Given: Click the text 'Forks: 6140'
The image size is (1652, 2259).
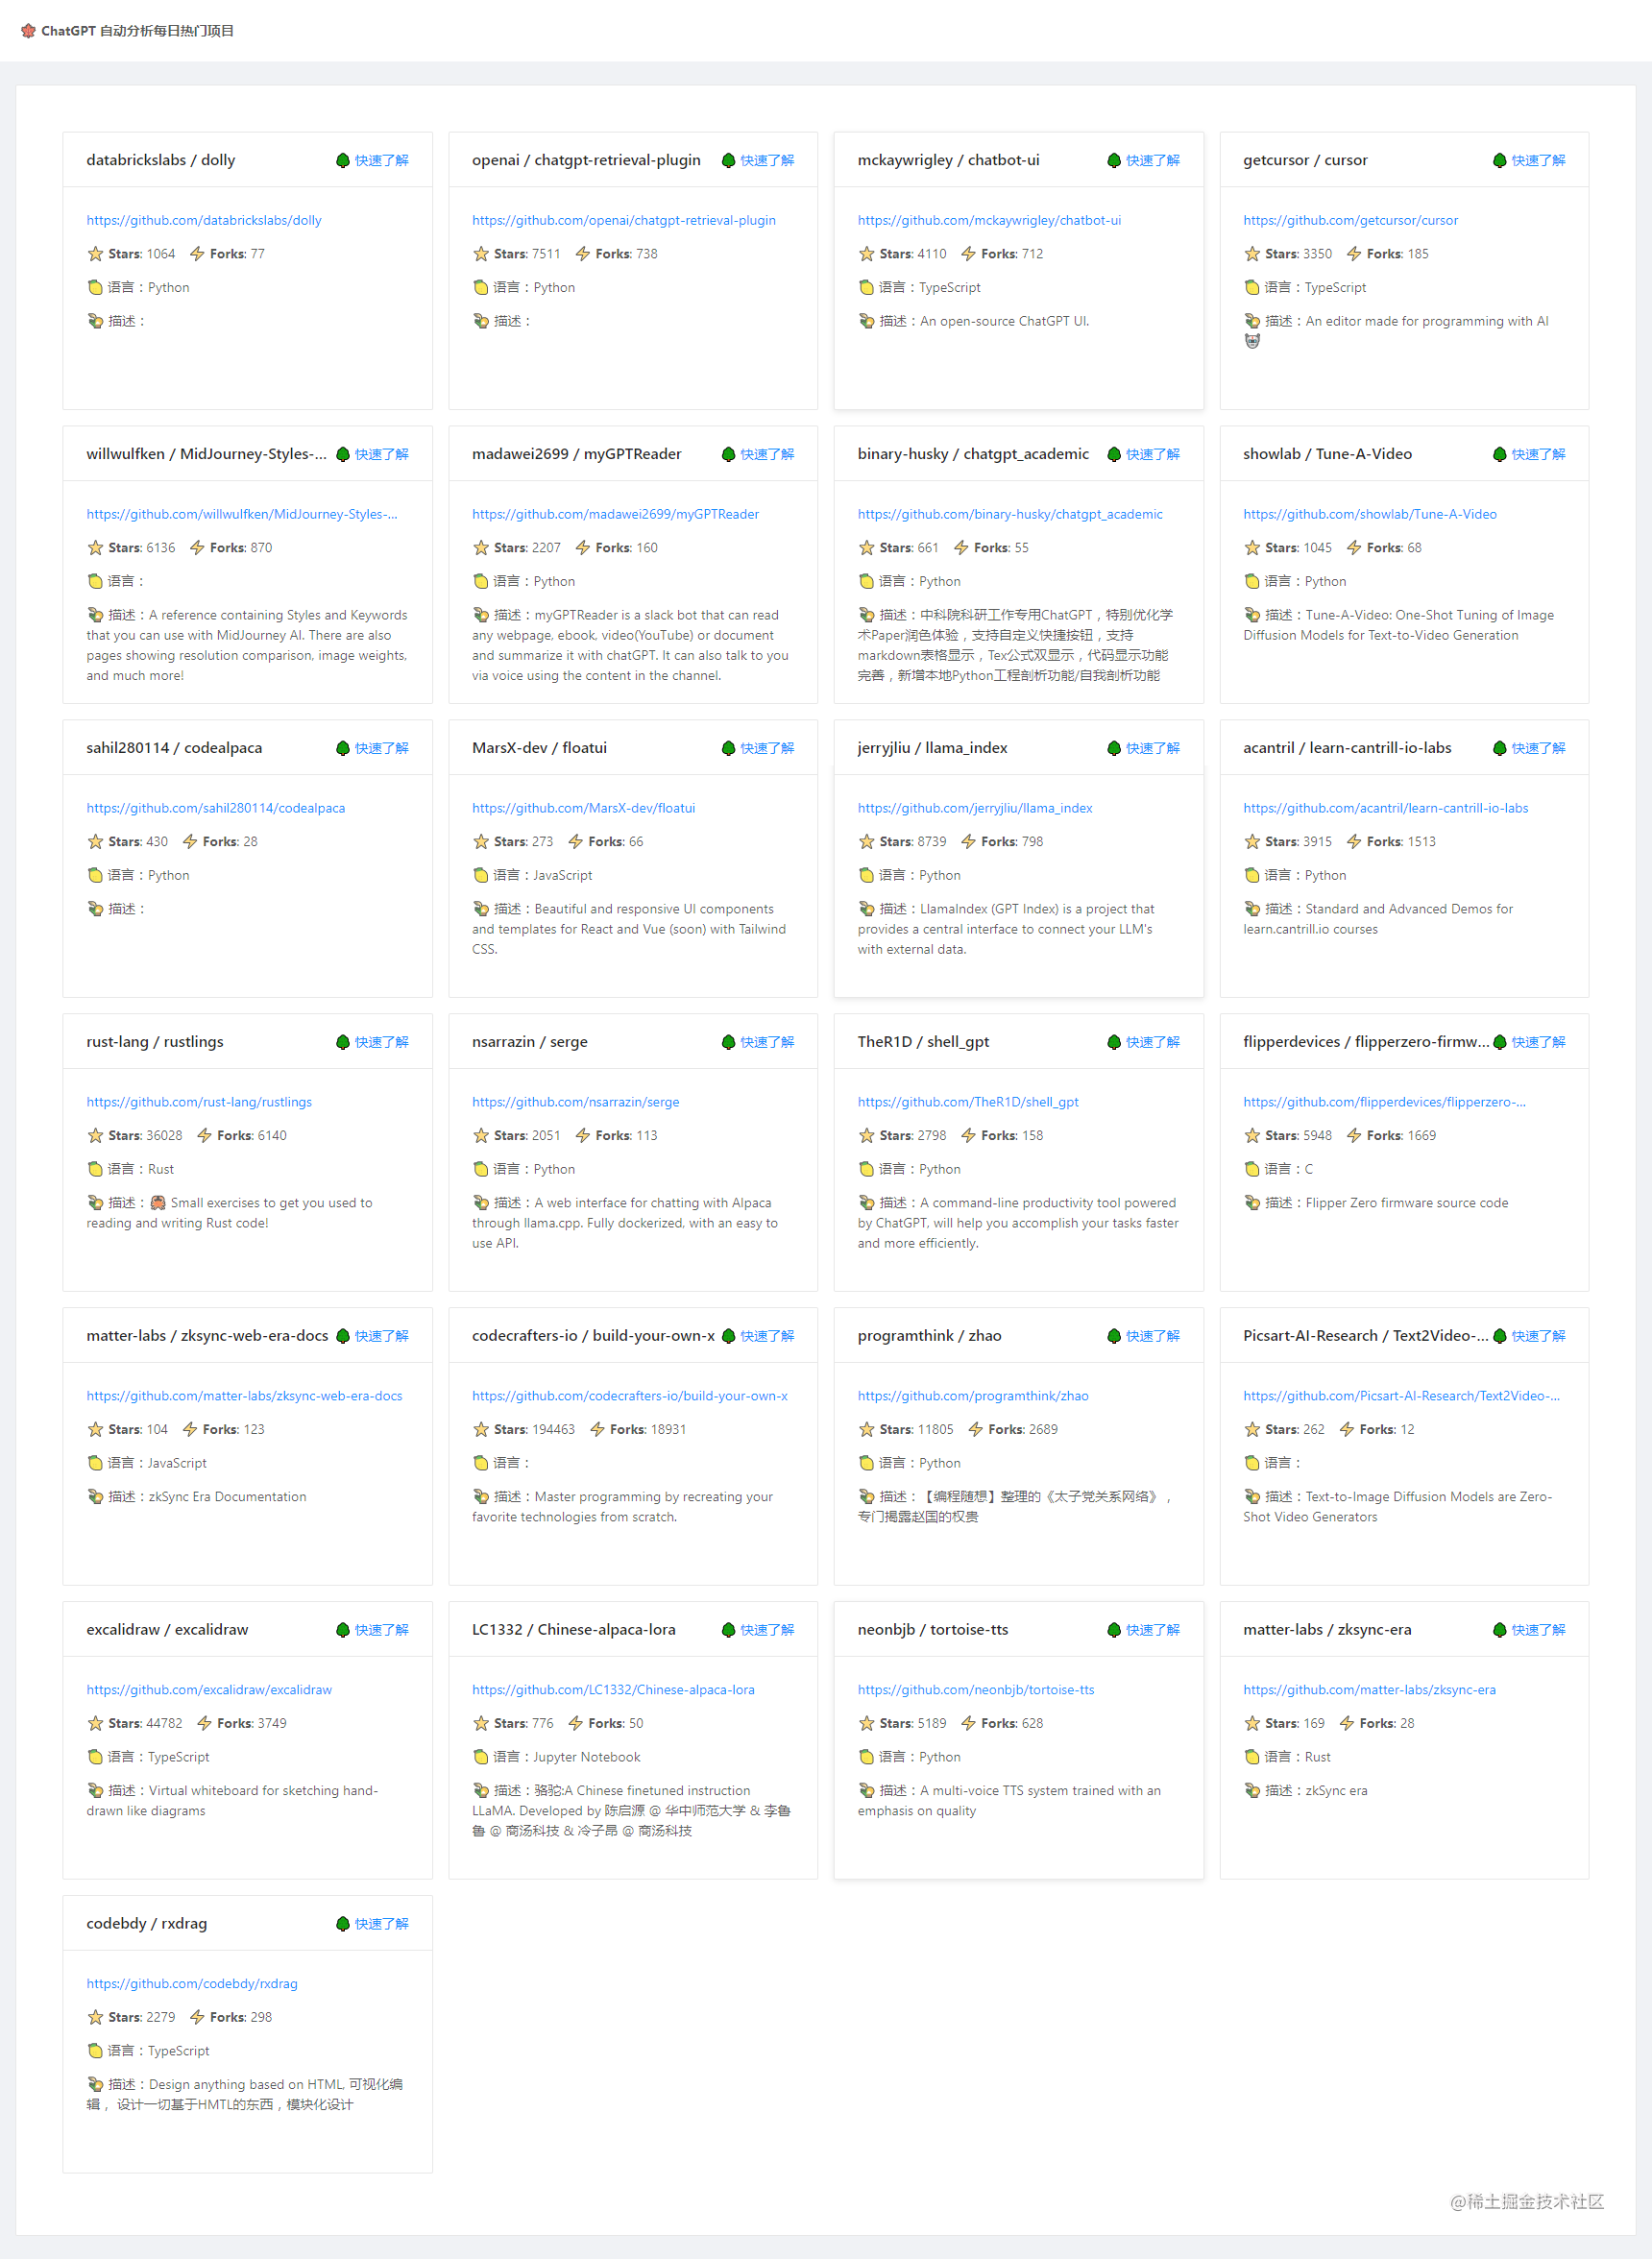Looking at the screenshot, I should pyautogui.click(x=252, y=1136).
